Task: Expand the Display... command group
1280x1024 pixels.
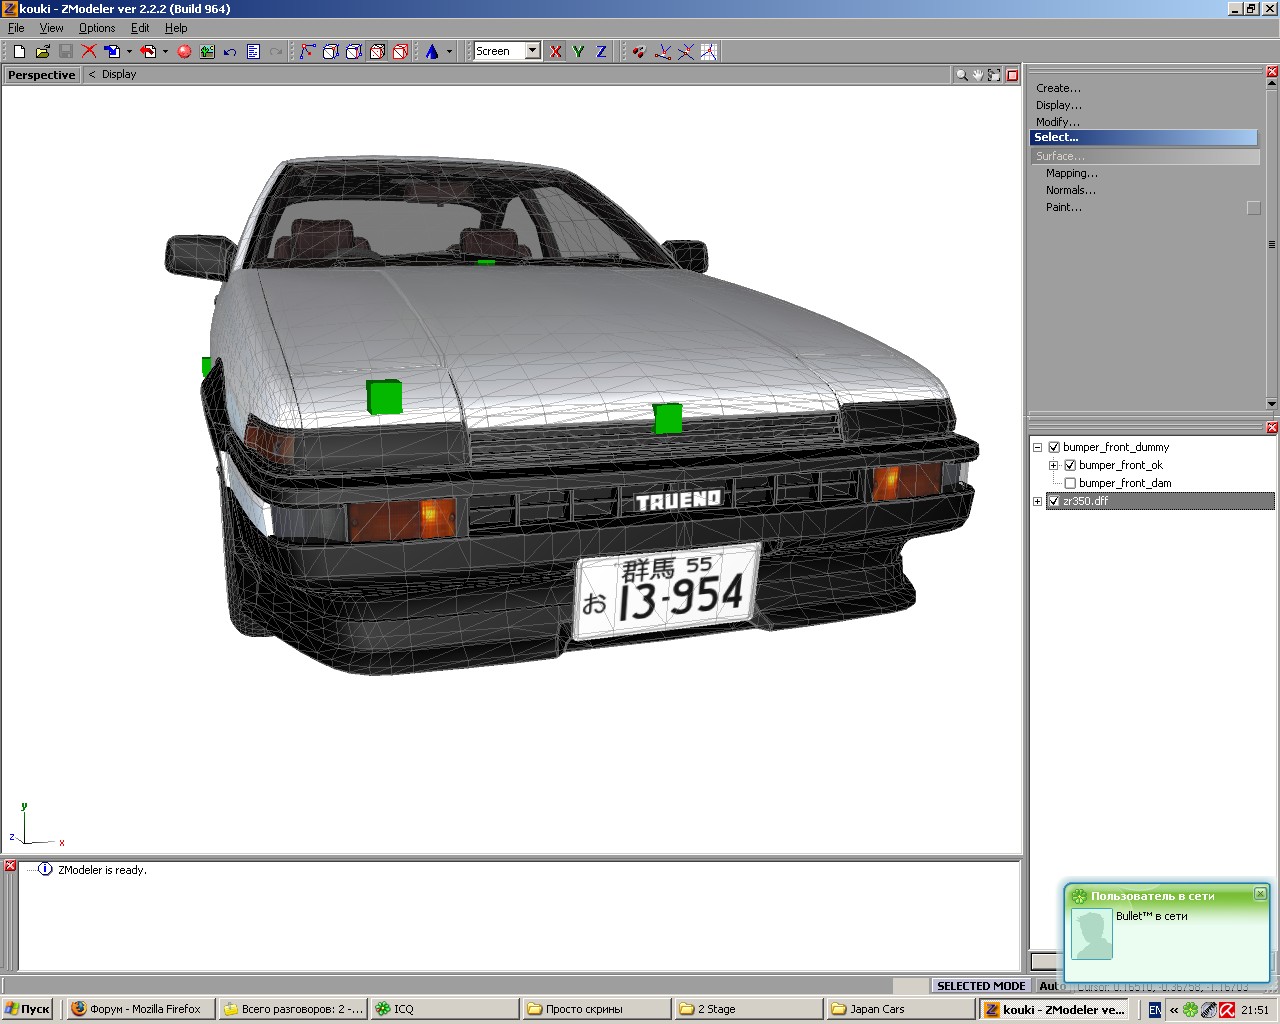Action: tap(1058, 105)
